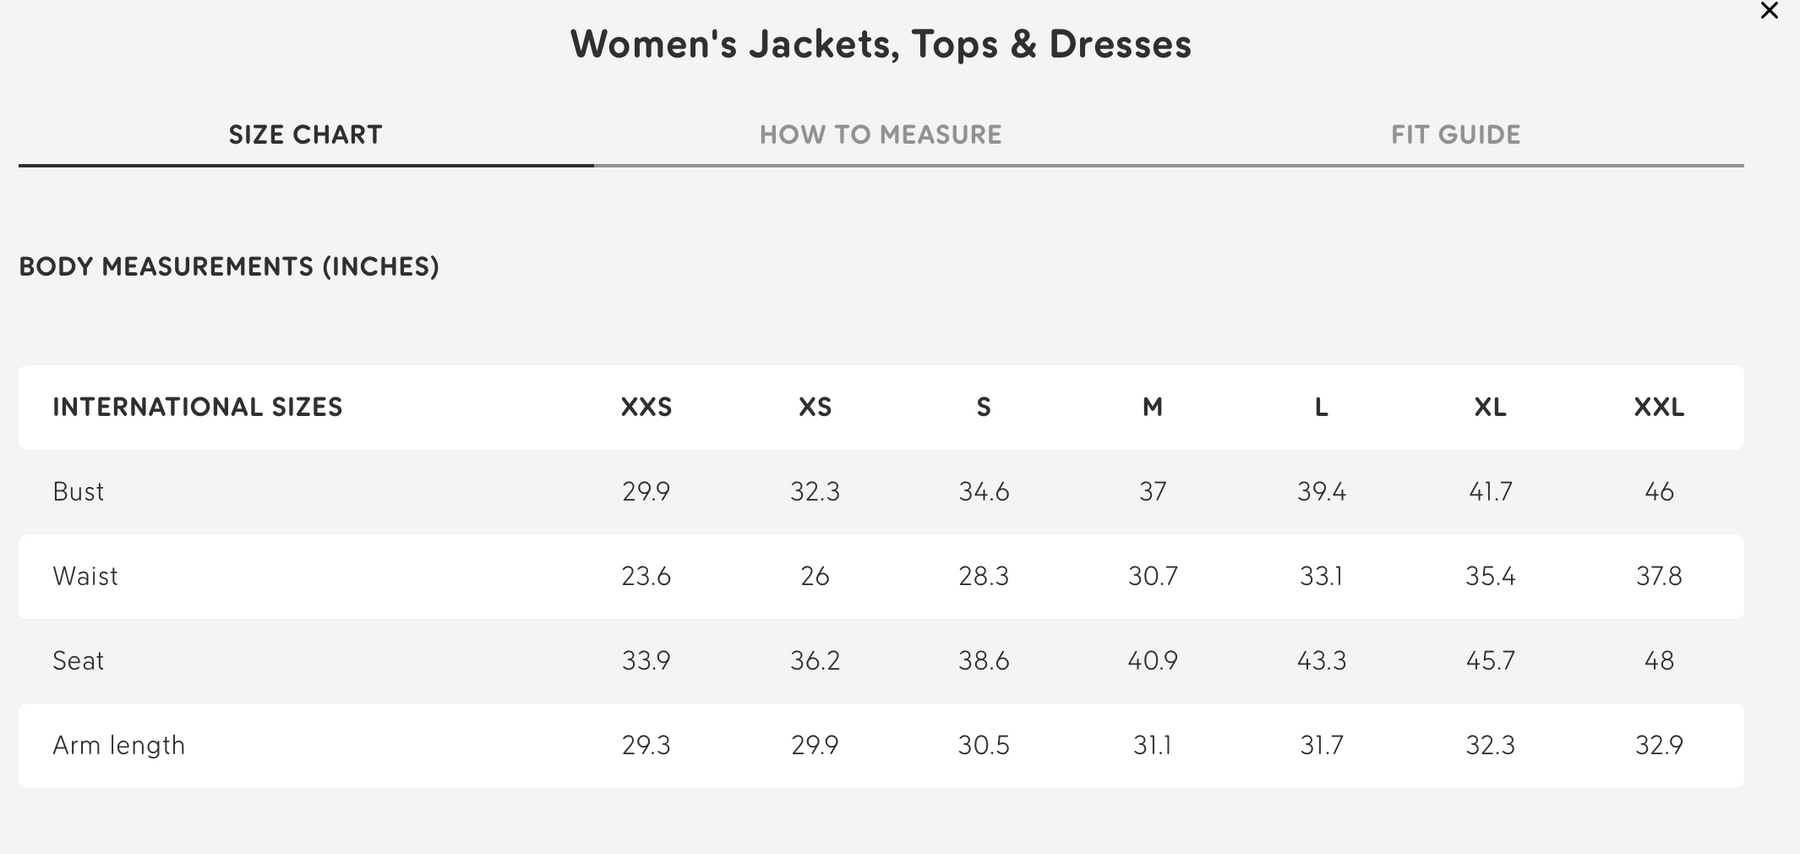Click the XXS size column header
The width and height of the screenshot is (1800, 854).
coord(646,407)
